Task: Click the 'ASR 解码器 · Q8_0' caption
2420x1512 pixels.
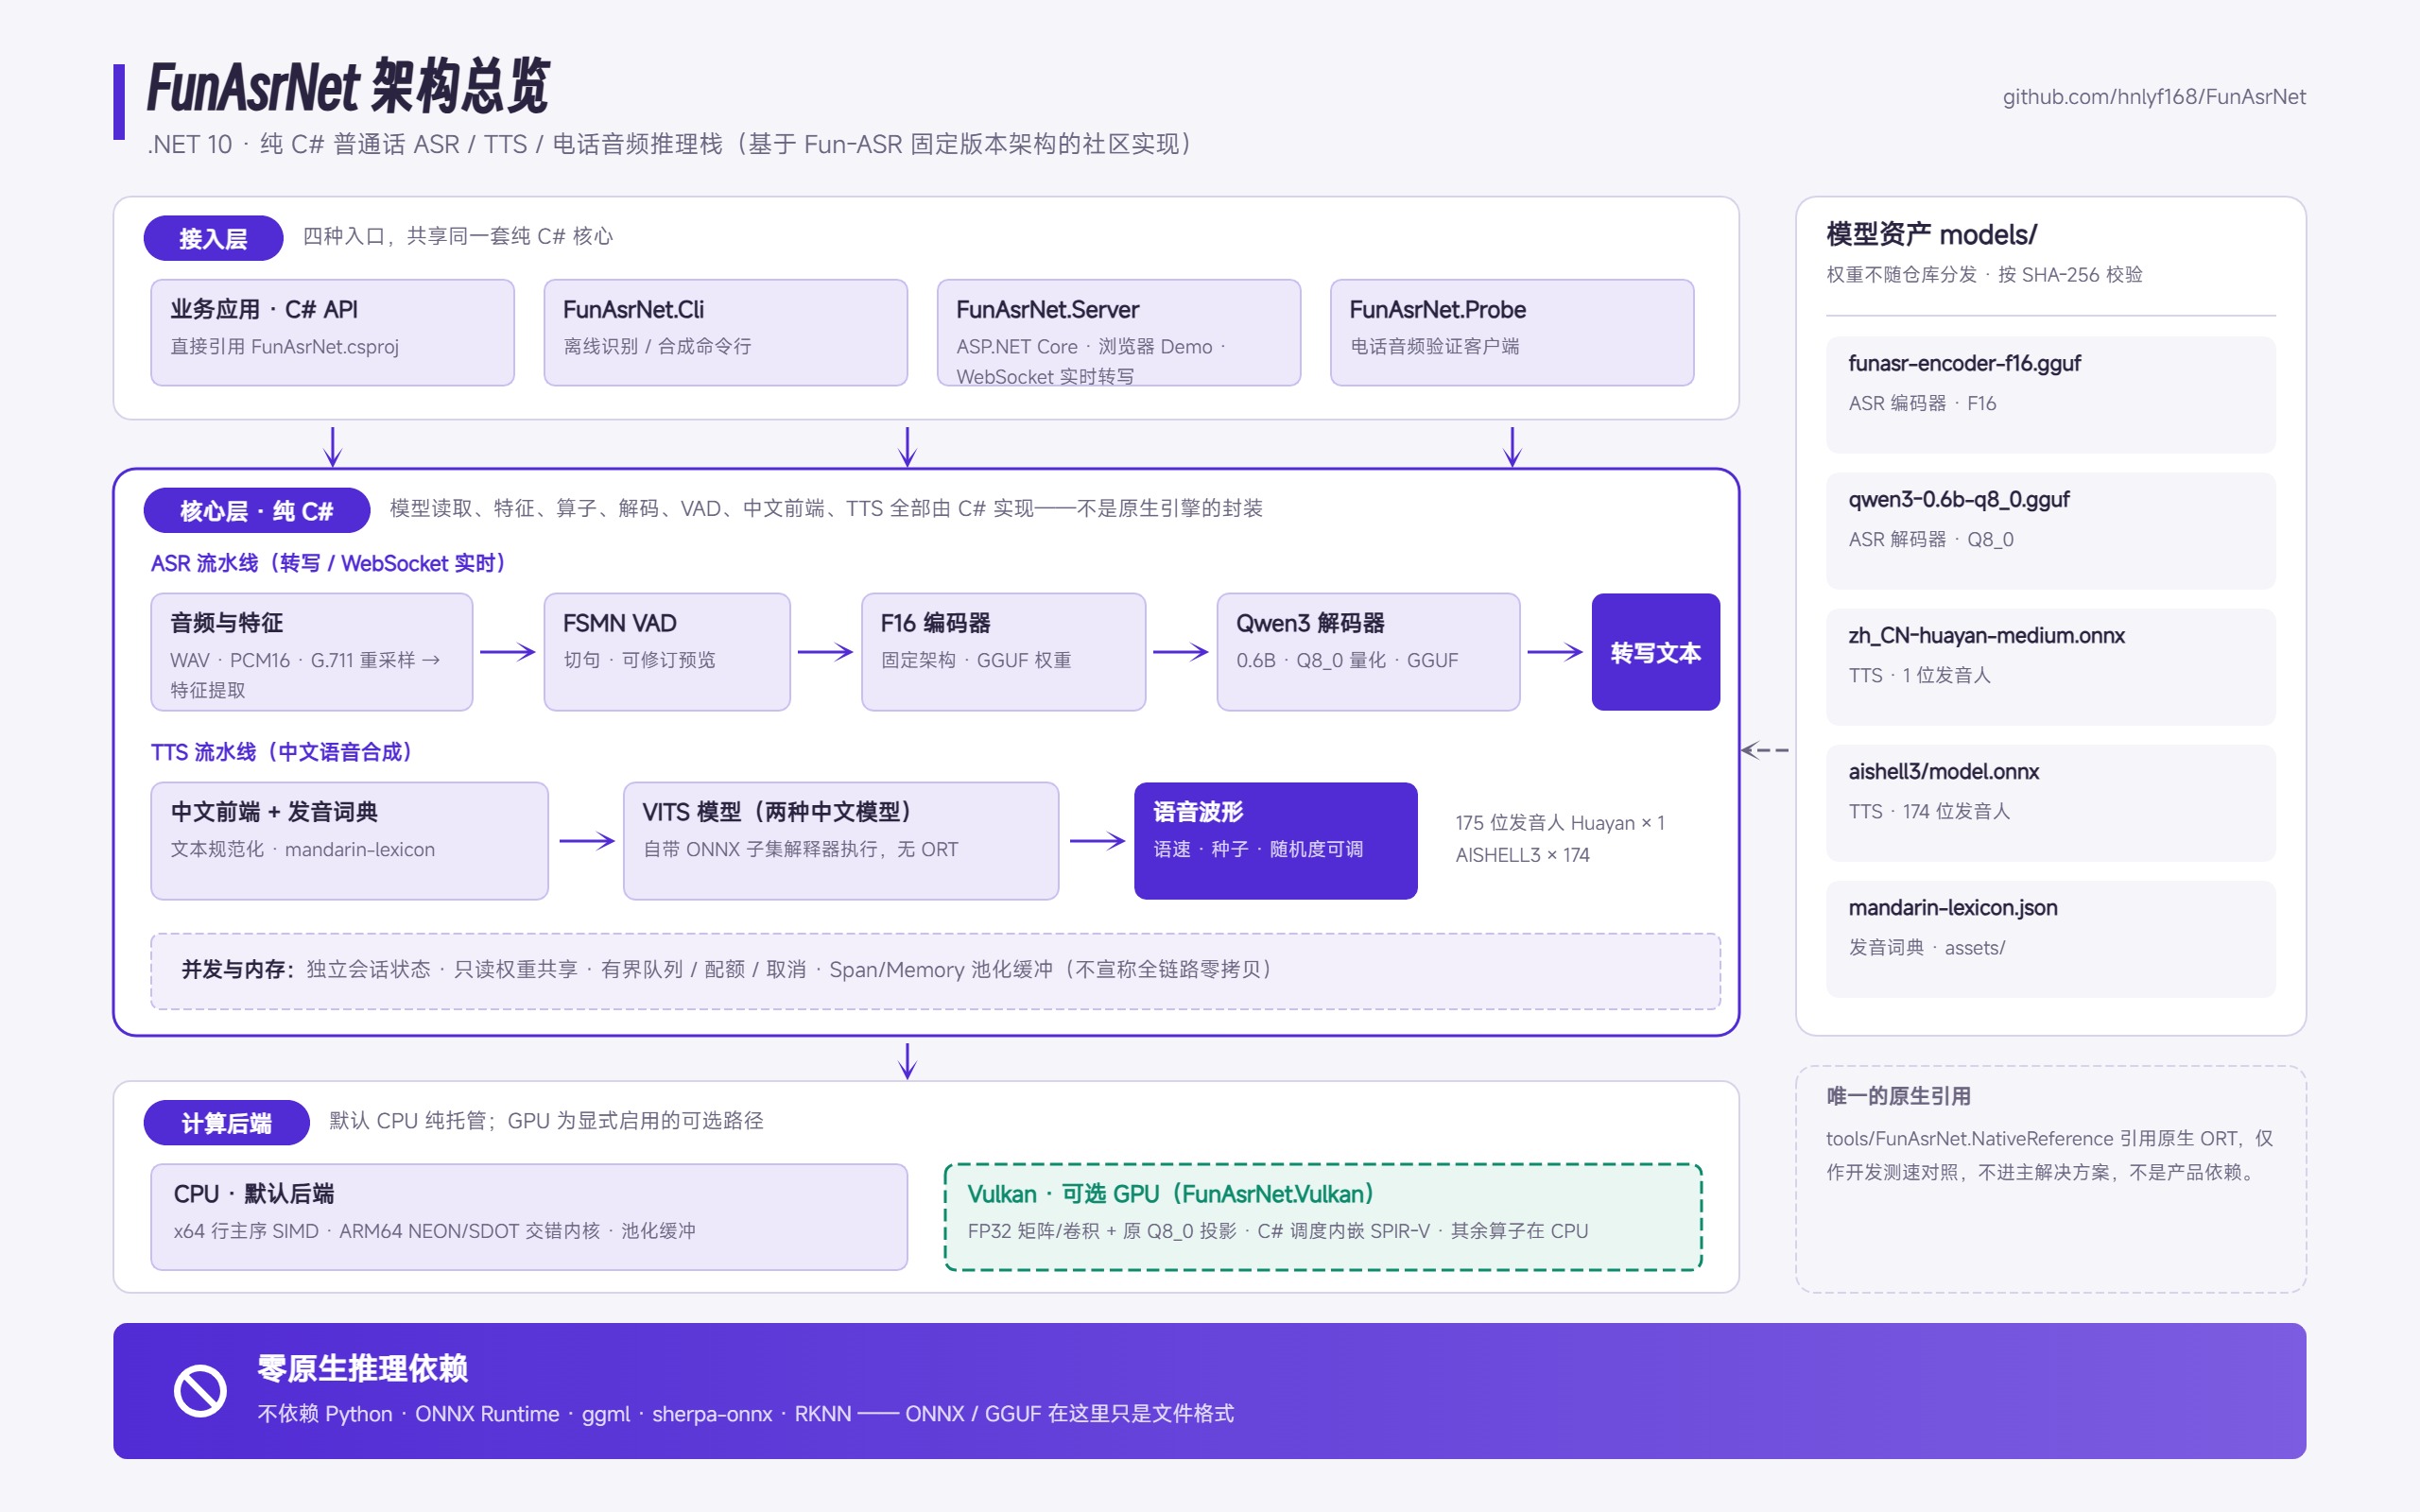Action: 1931,539
